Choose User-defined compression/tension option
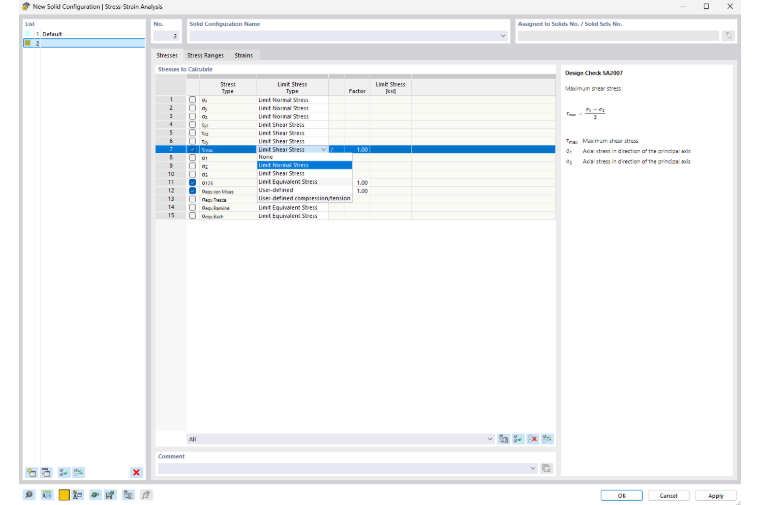Image resolution: width=760 pixels, height=505 pixels. tap(304, 198)
